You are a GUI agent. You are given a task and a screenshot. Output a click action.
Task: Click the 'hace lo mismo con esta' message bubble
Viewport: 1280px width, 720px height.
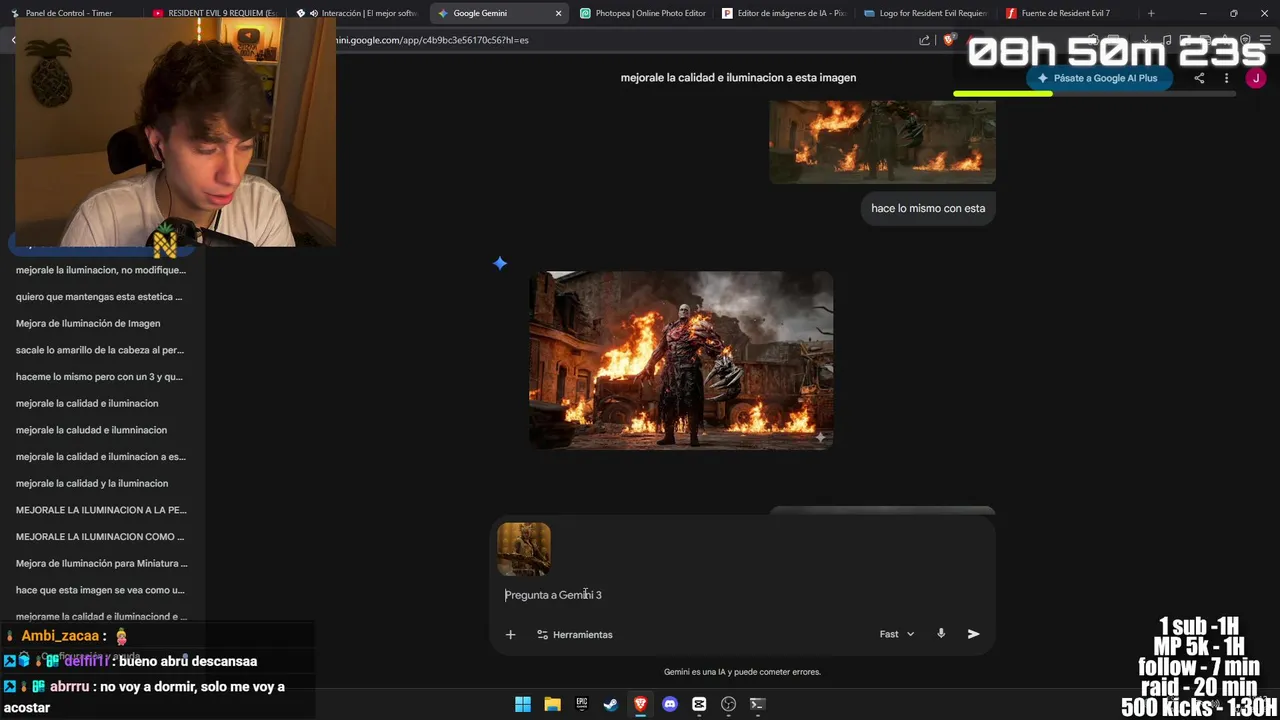click(x=928, y=208)
